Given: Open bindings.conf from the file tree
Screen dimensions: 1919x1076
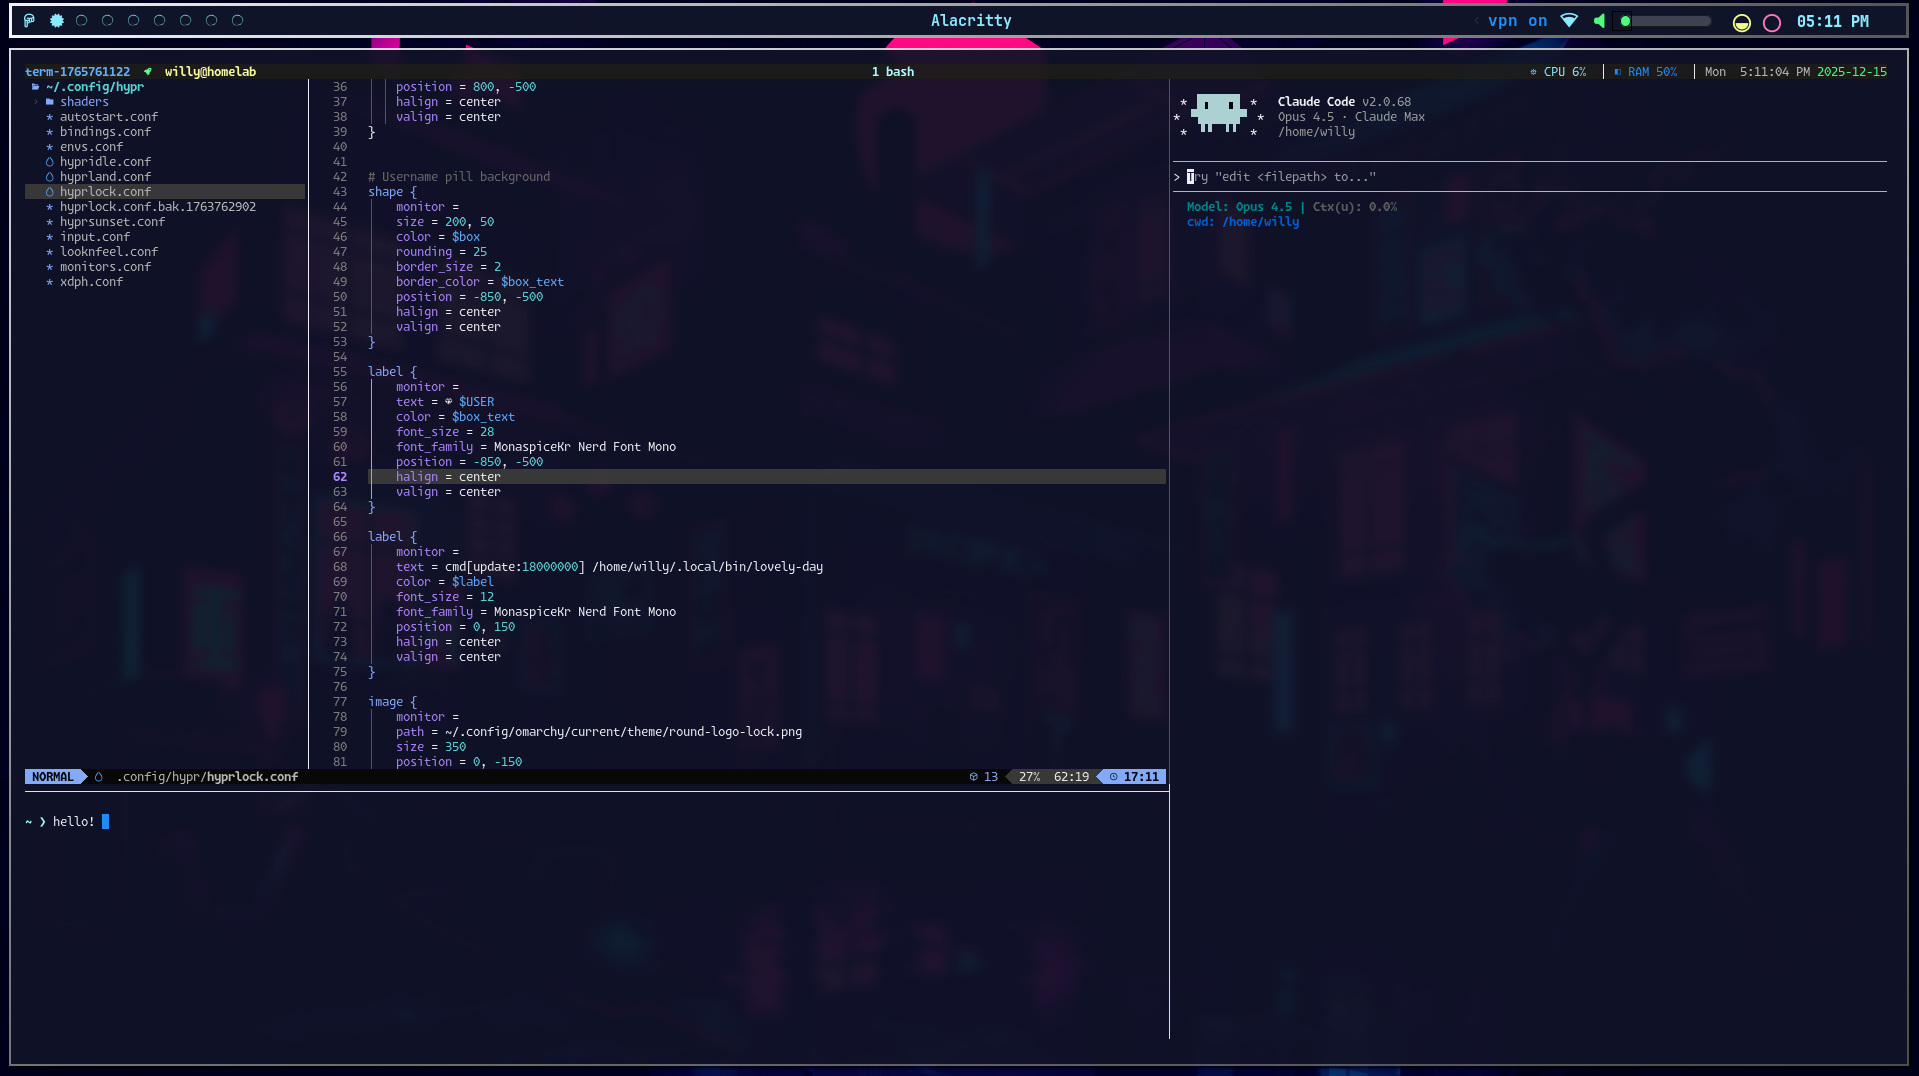Looking at the screenshot, I should point(105,132).
